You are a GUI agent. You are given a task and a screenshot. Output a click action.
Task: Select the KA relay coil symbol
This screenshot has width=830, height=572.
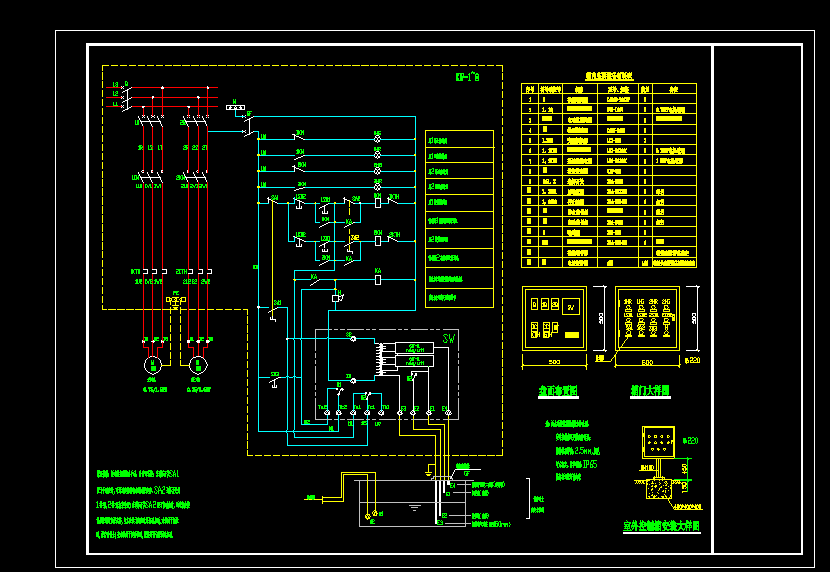tap(378, 280)
